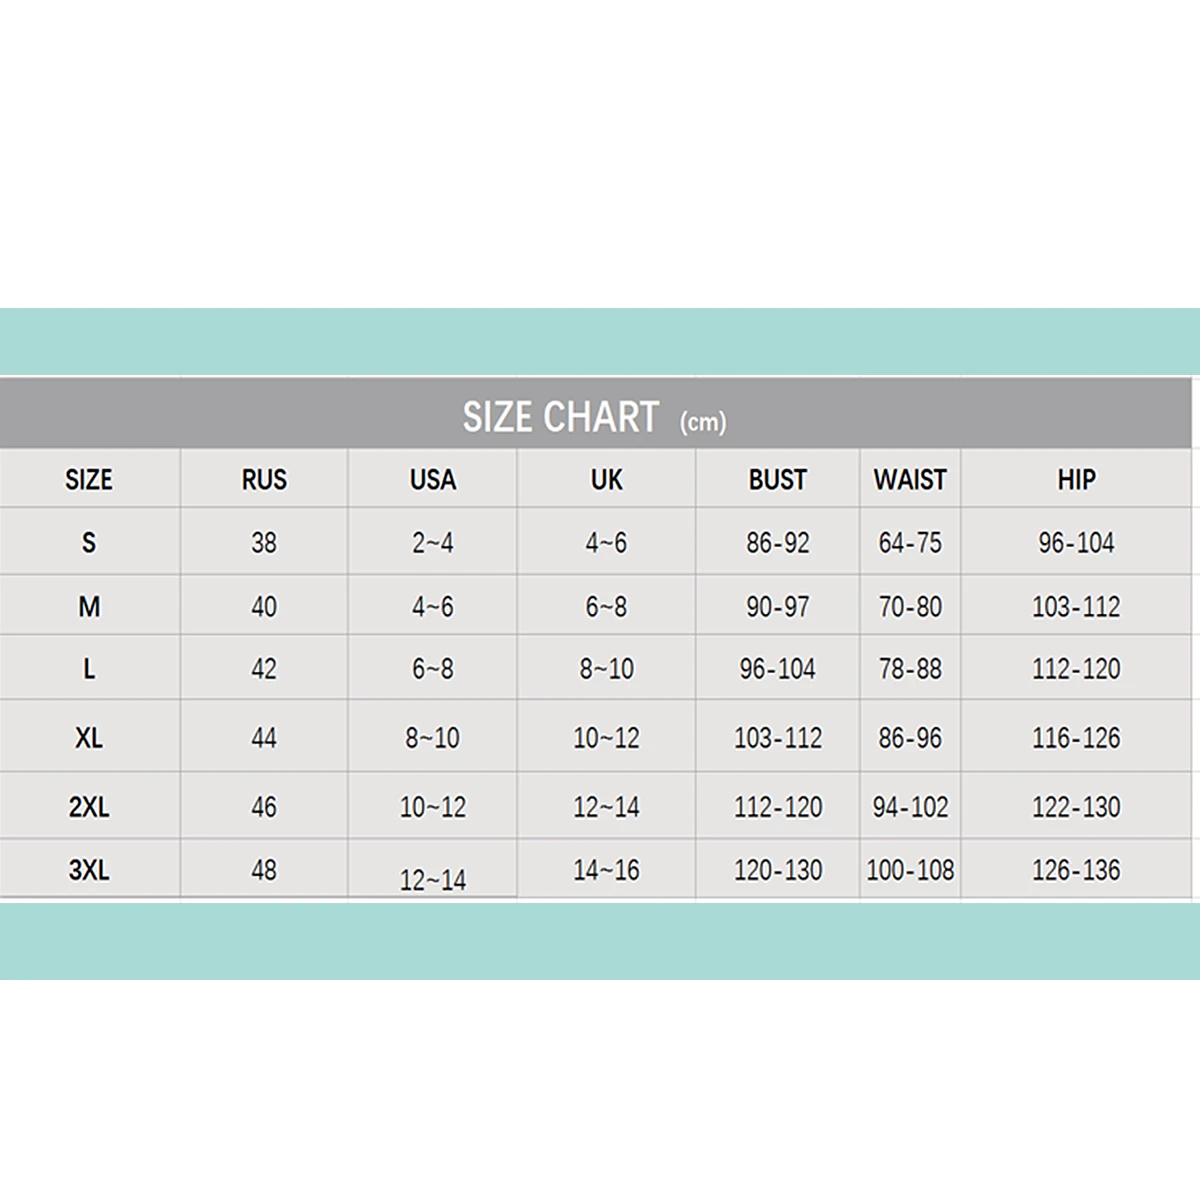Select UK size 8~10 cell
The height and width of the screenshot is (1200, 1200).
607,669
